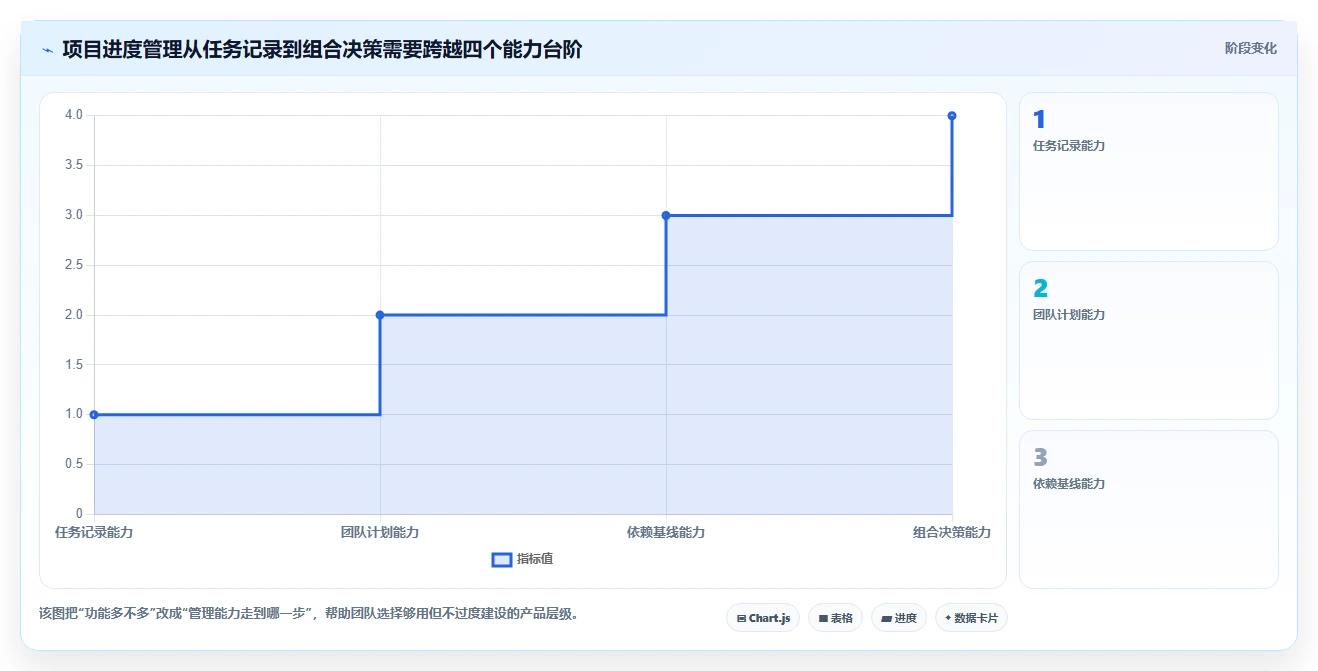Click the y-axis value 2.5
Image resolution: width=1318 pixels, height=671 pixels.
point(75,265)
